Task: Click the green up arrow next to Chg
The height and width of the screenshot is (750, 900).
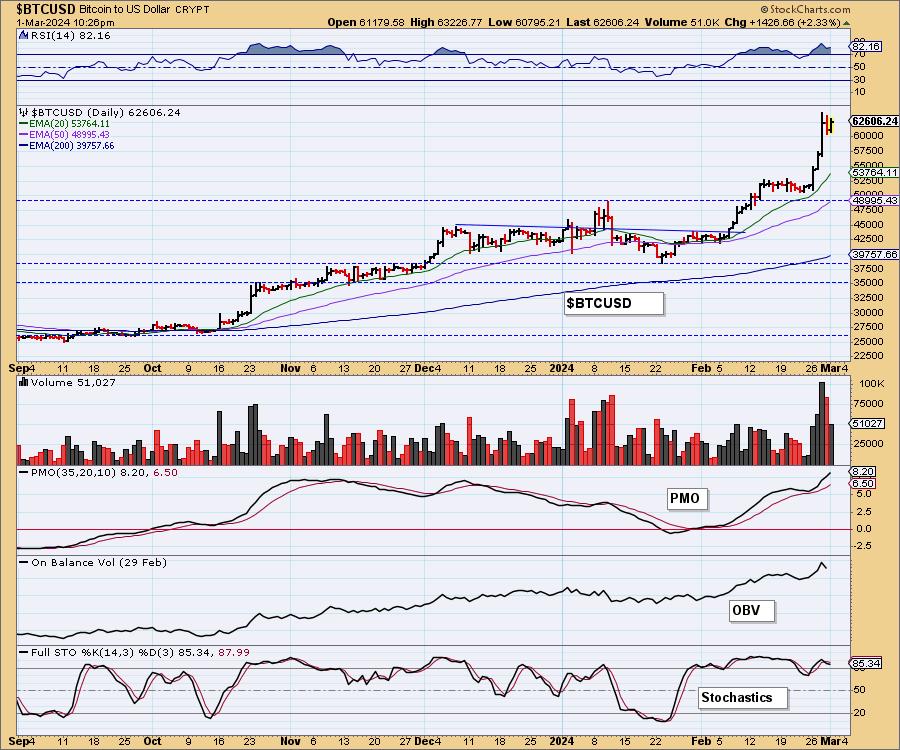Action: coord(847,23)
